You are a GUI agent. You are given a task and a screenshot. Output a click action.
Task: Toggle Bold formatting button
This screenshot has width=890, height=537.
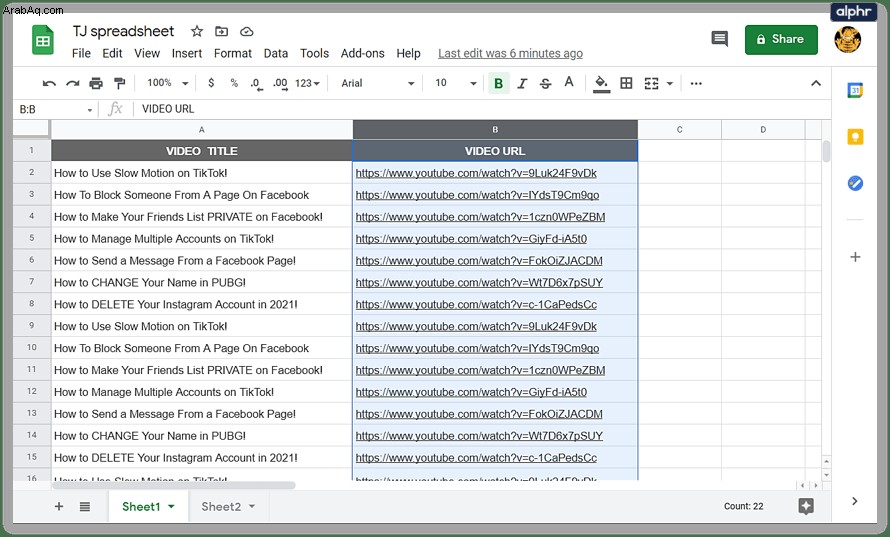498,83
